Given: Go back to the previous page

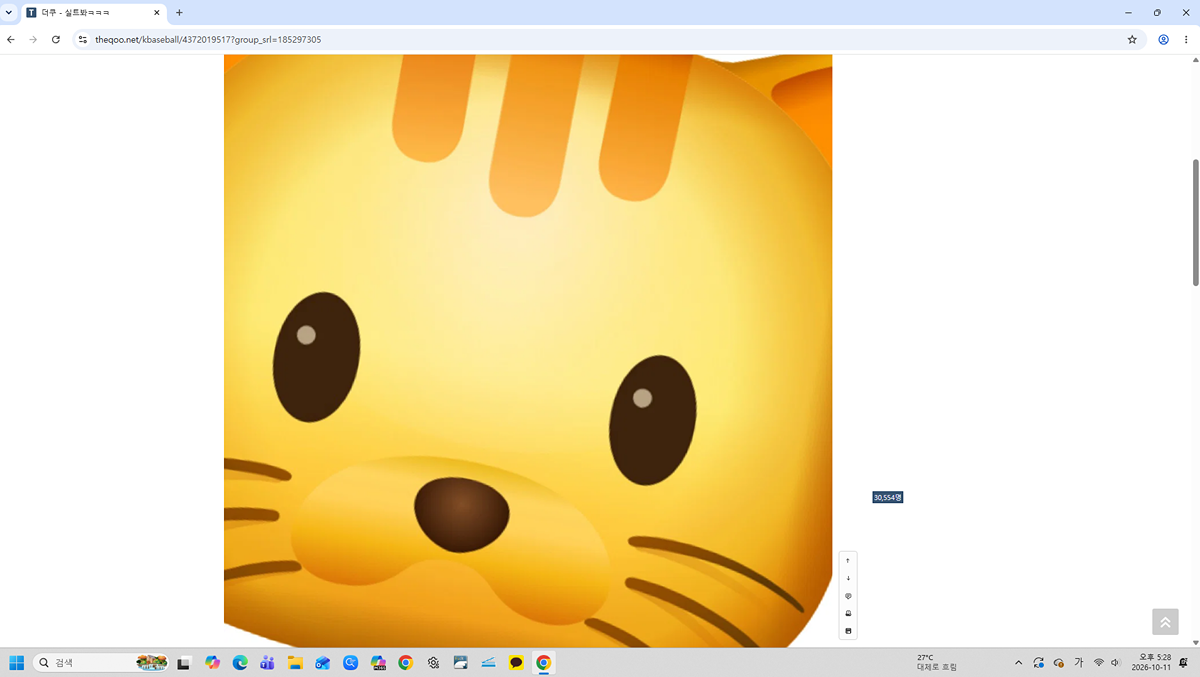Looking at the screenshot, I should 11,40.
